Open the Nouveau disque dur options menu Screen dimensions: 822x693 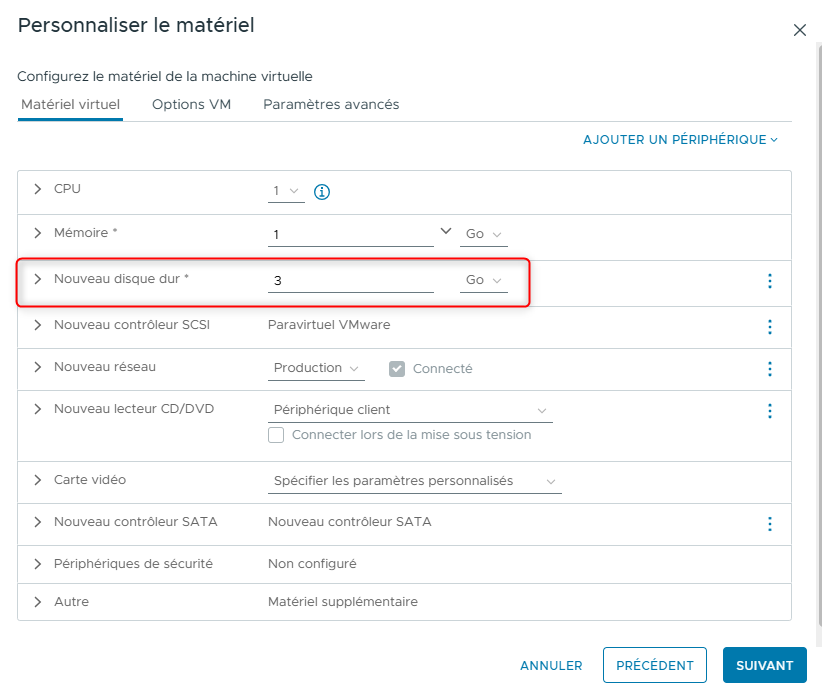pyautogui.click(x=769, y=281)
